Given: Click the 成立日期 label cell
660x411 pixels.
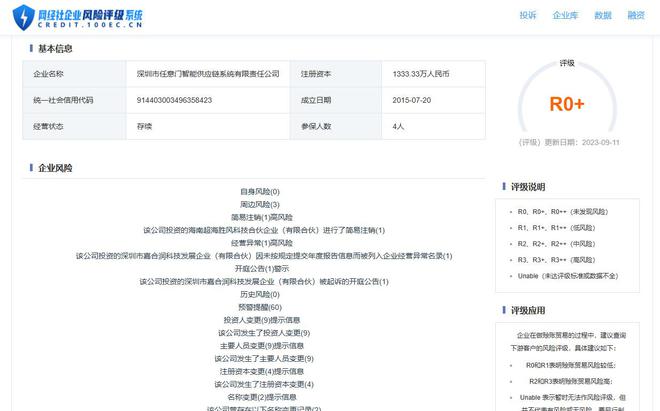Looking at the screenshot, I should click(336, 100).
